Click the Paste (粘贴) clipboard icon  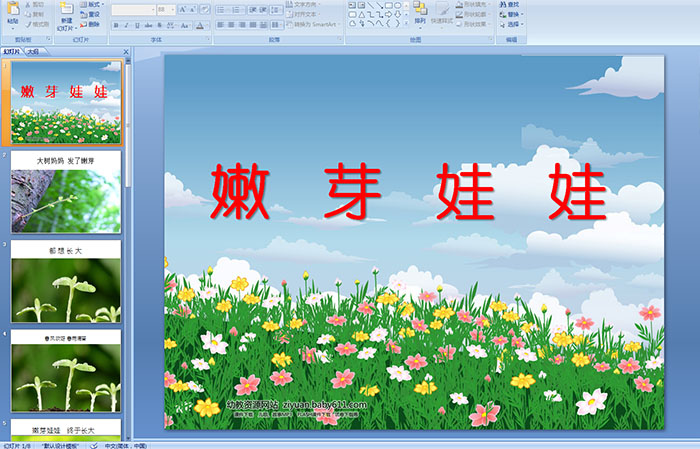click(13, 8)
